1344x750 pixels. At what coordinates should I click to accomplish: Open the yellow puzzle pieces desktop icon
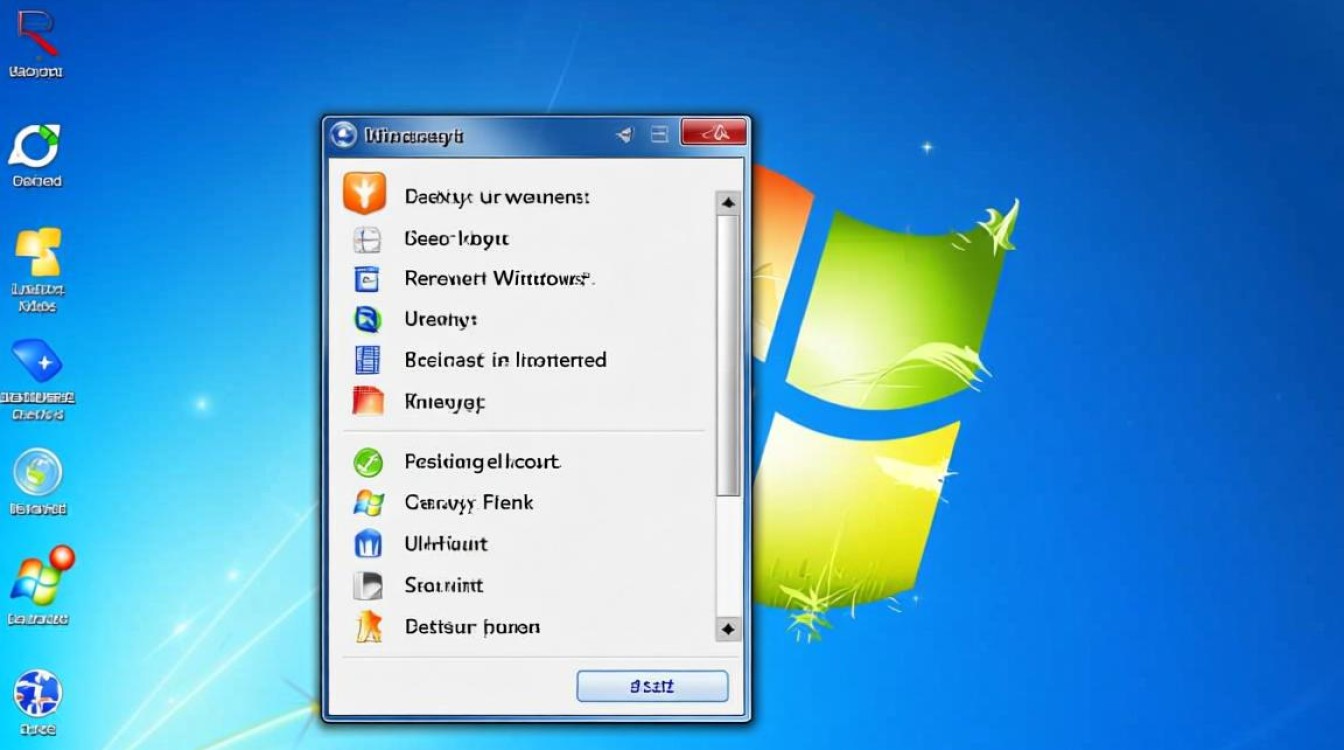(37, 252)
